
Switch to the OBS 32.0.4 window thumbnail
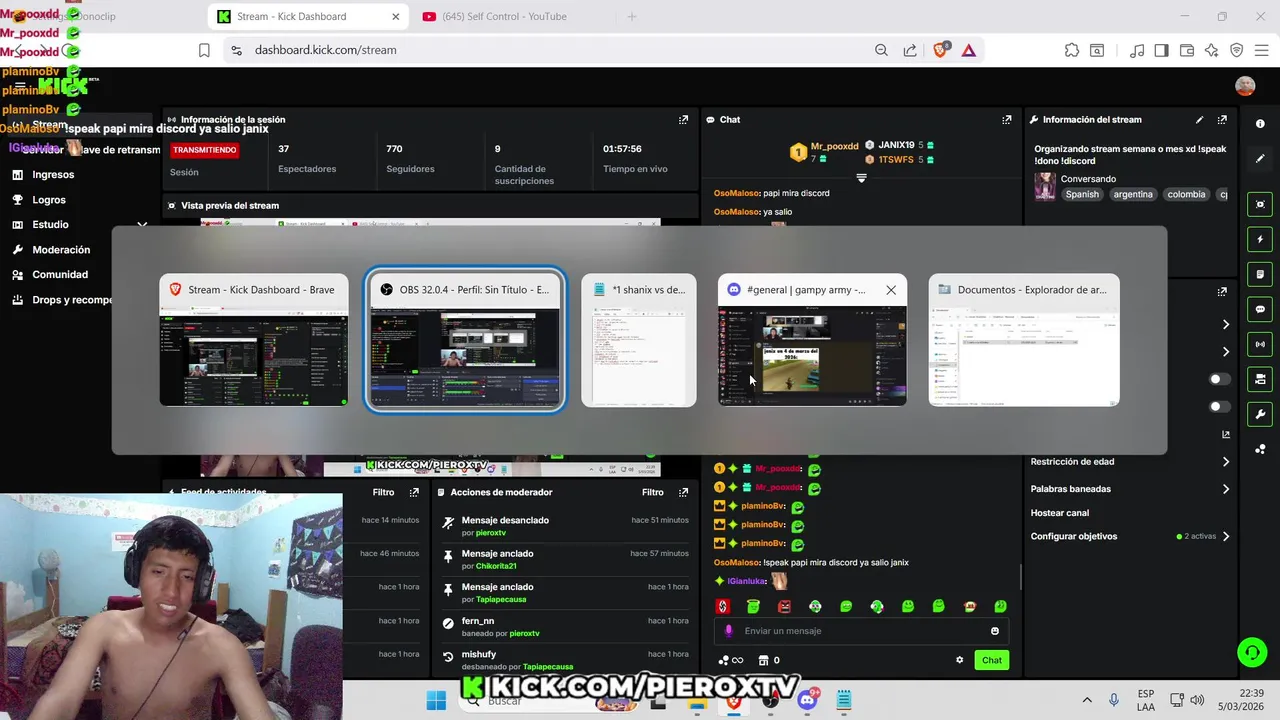tap(465, 340)
